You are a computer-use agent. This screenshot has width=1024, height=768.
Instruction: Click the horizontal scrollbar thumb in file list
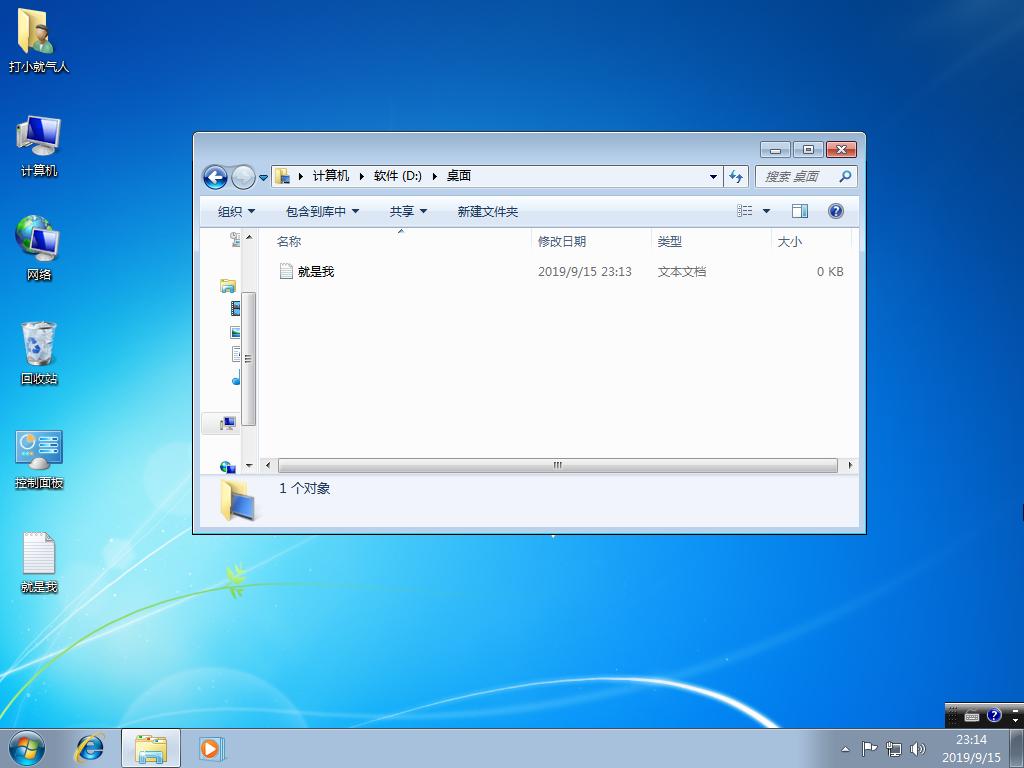pyautogui.click(x=557, y=465)
